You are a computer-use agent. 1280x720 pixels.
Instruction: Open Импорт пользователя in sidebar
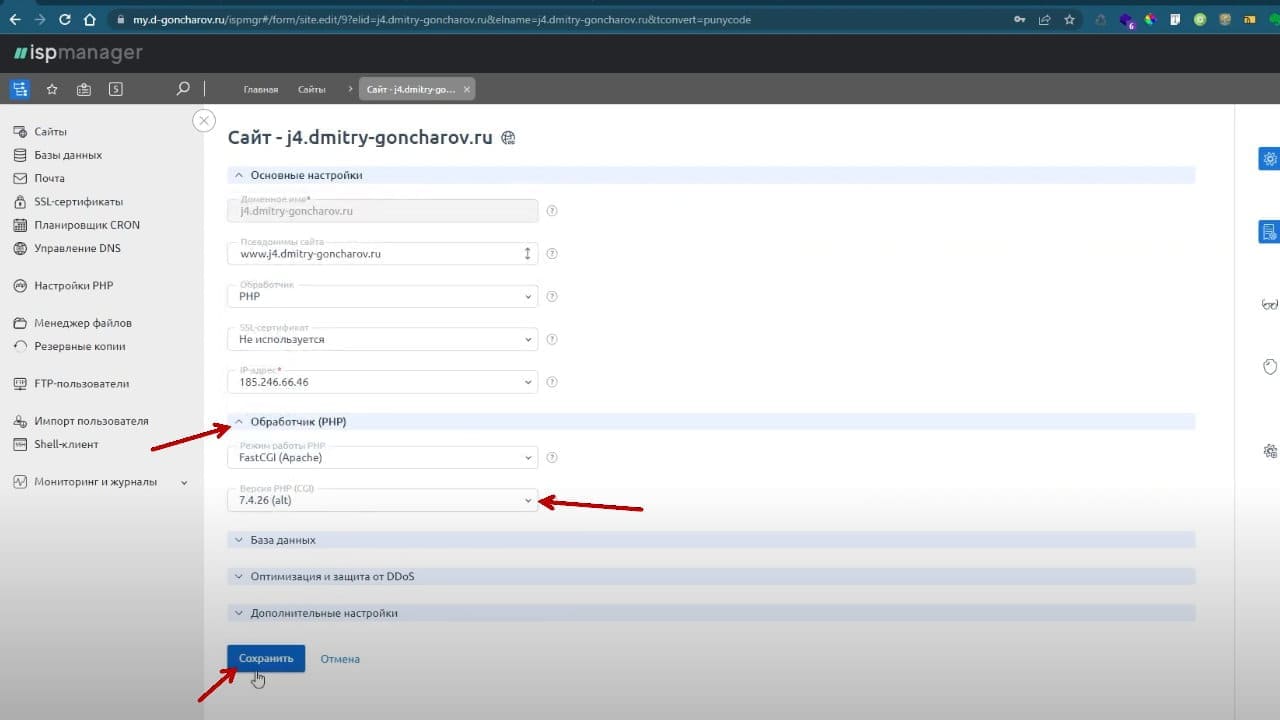(91, 421)
